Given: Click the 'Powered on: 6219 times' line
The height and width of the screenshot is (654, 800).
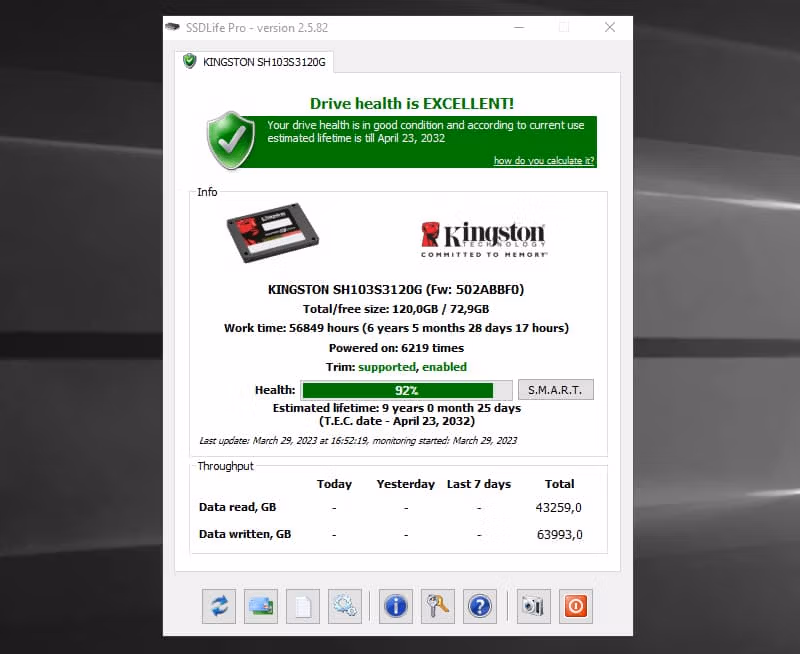Looking at the screenshot, I should [x=396, y=348].
